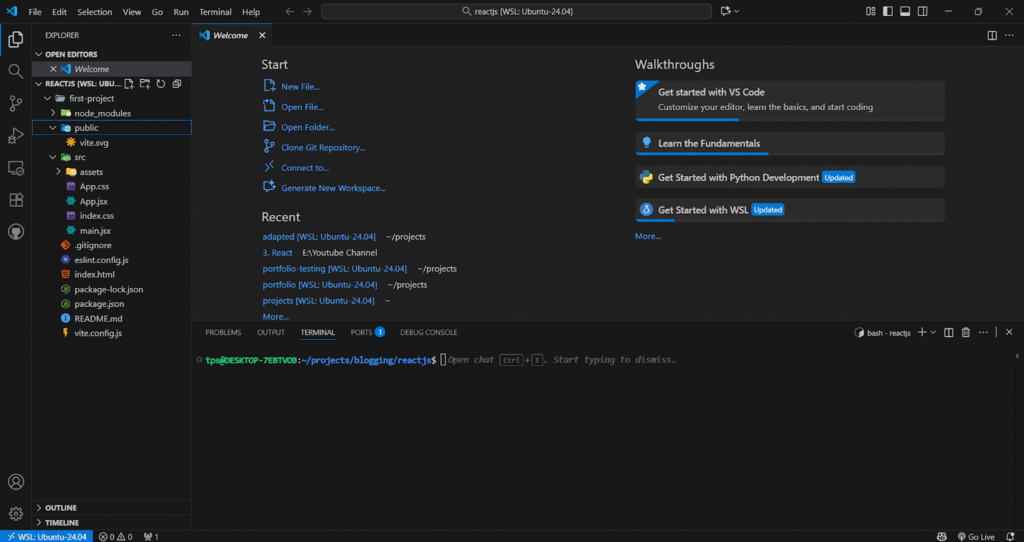Toggle the primary side bar visibility

(x=888, y=12)
